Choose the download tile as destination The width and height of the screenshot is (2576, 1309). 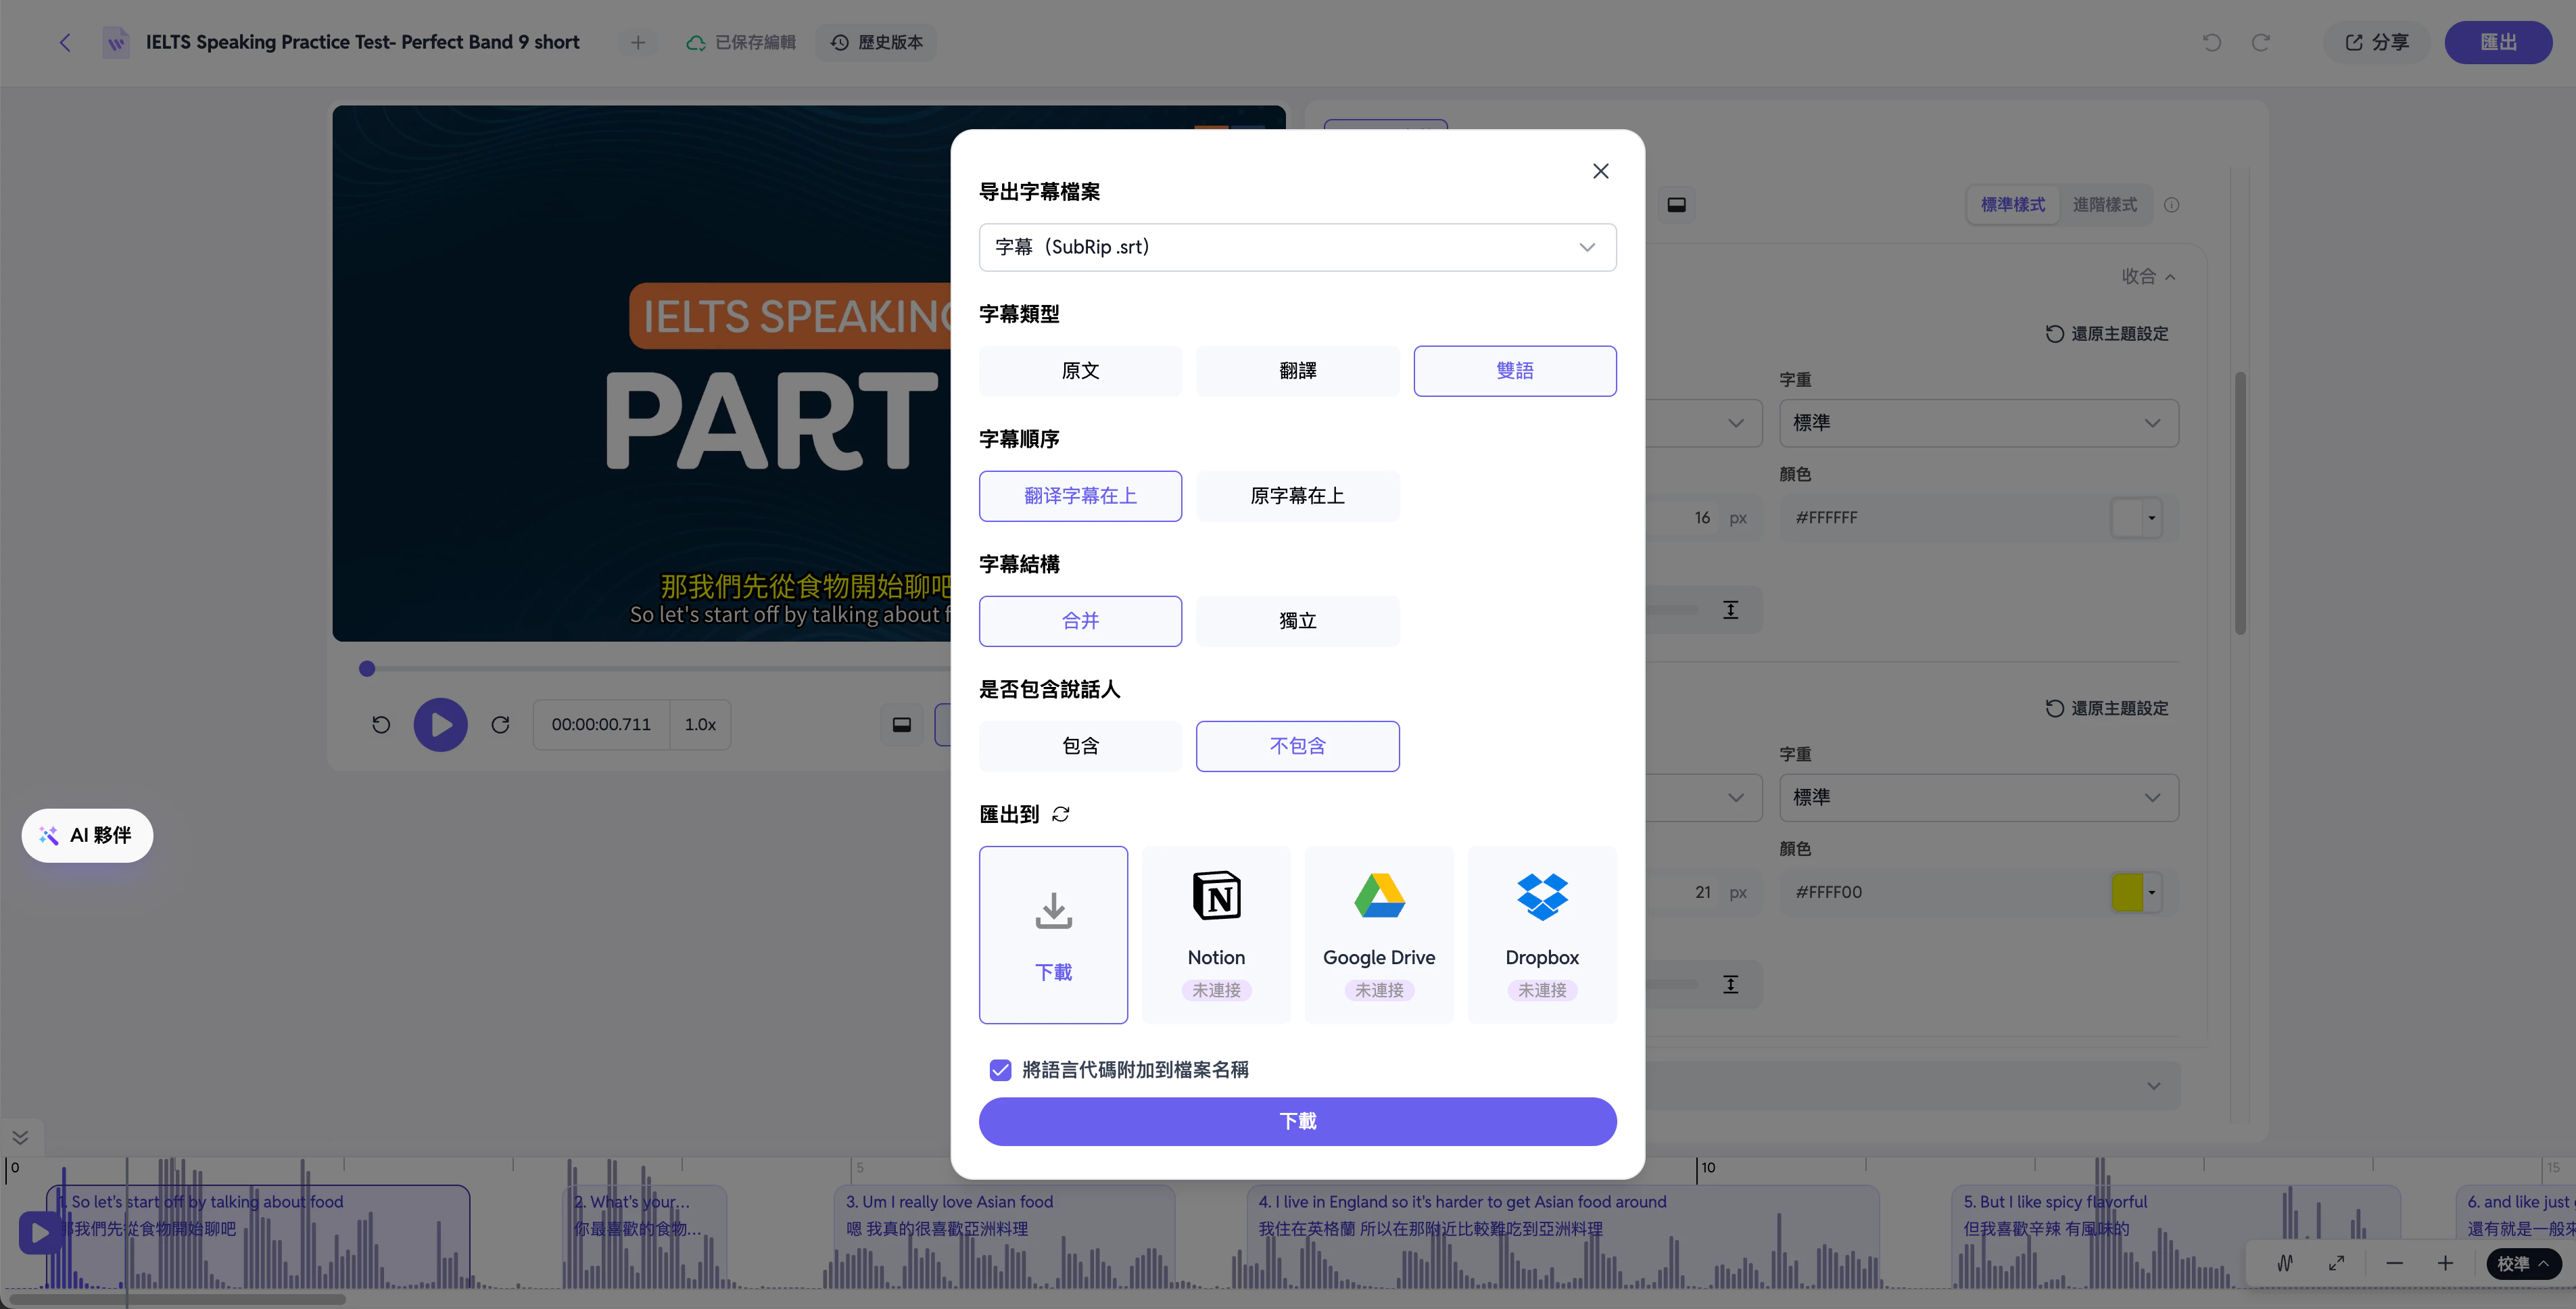1053,934
